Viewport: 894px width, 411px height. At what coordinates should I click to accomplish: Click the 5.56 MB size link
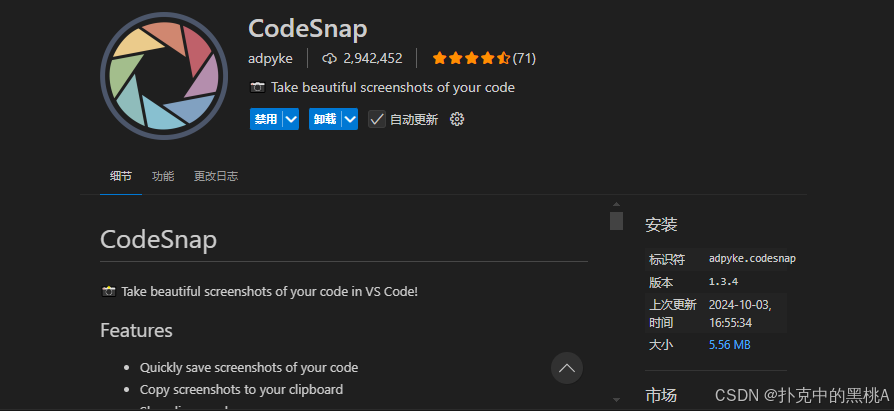click(729, 345)
